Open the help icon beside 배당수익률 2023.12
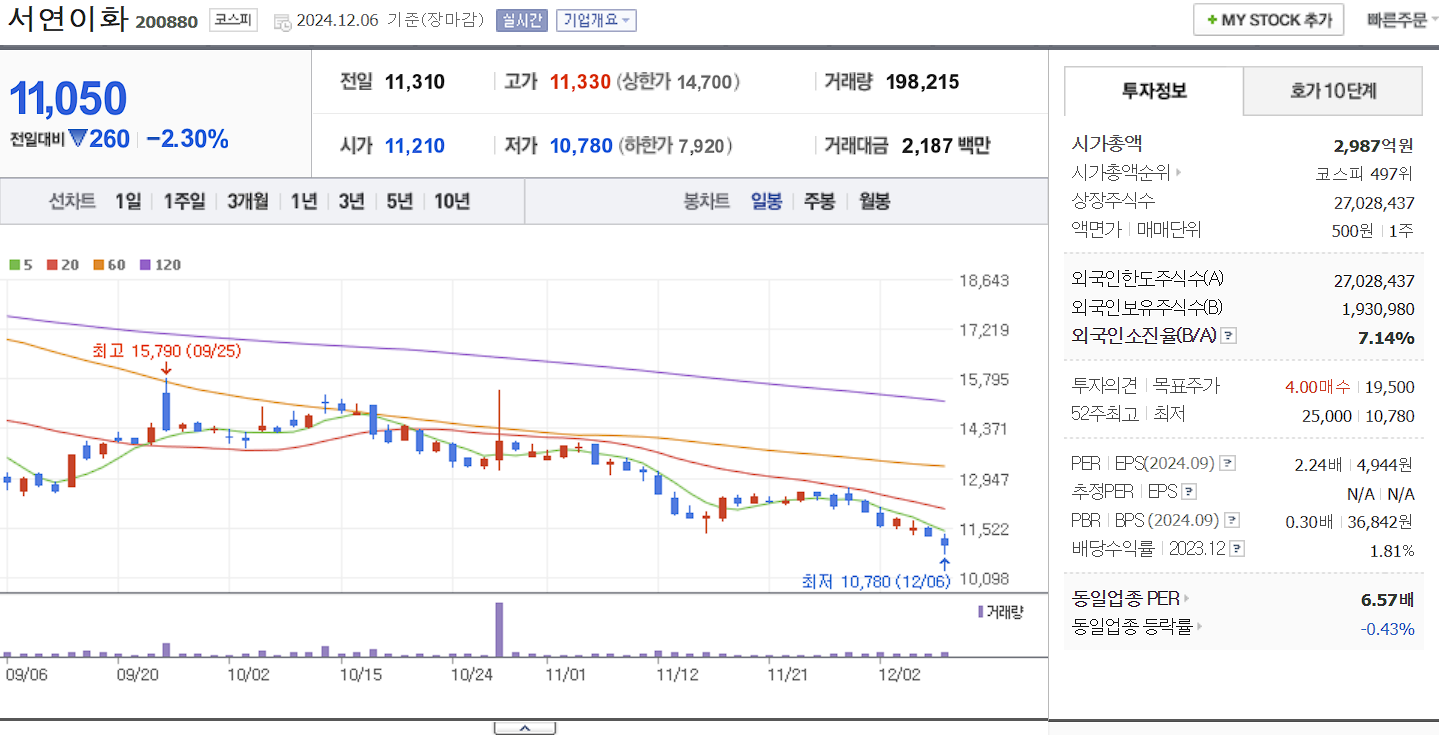Screen dimensions: 1439x735 point(1237,549)
